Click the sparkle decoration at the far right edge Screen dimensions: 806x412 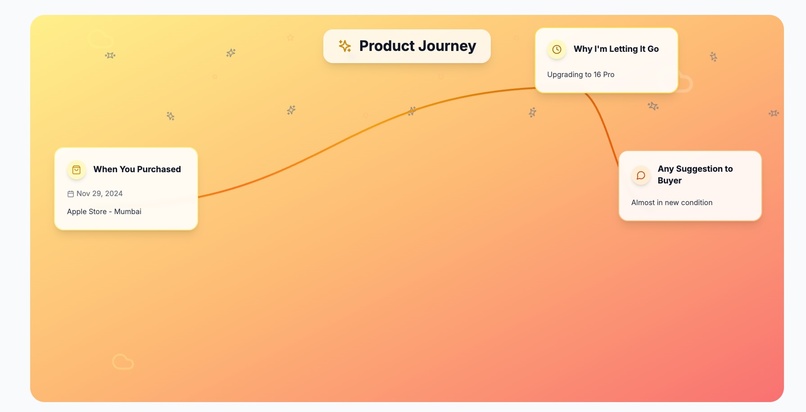coord(774,113)
